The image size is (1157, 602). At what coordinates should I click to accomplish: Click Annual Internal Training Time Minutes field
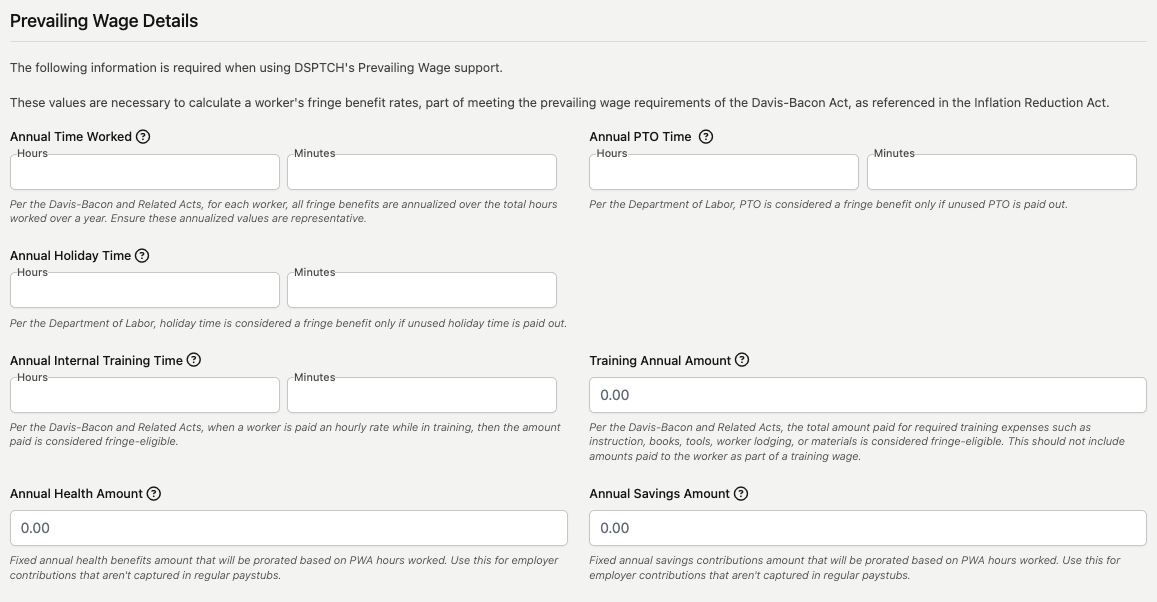click(421, 395)
